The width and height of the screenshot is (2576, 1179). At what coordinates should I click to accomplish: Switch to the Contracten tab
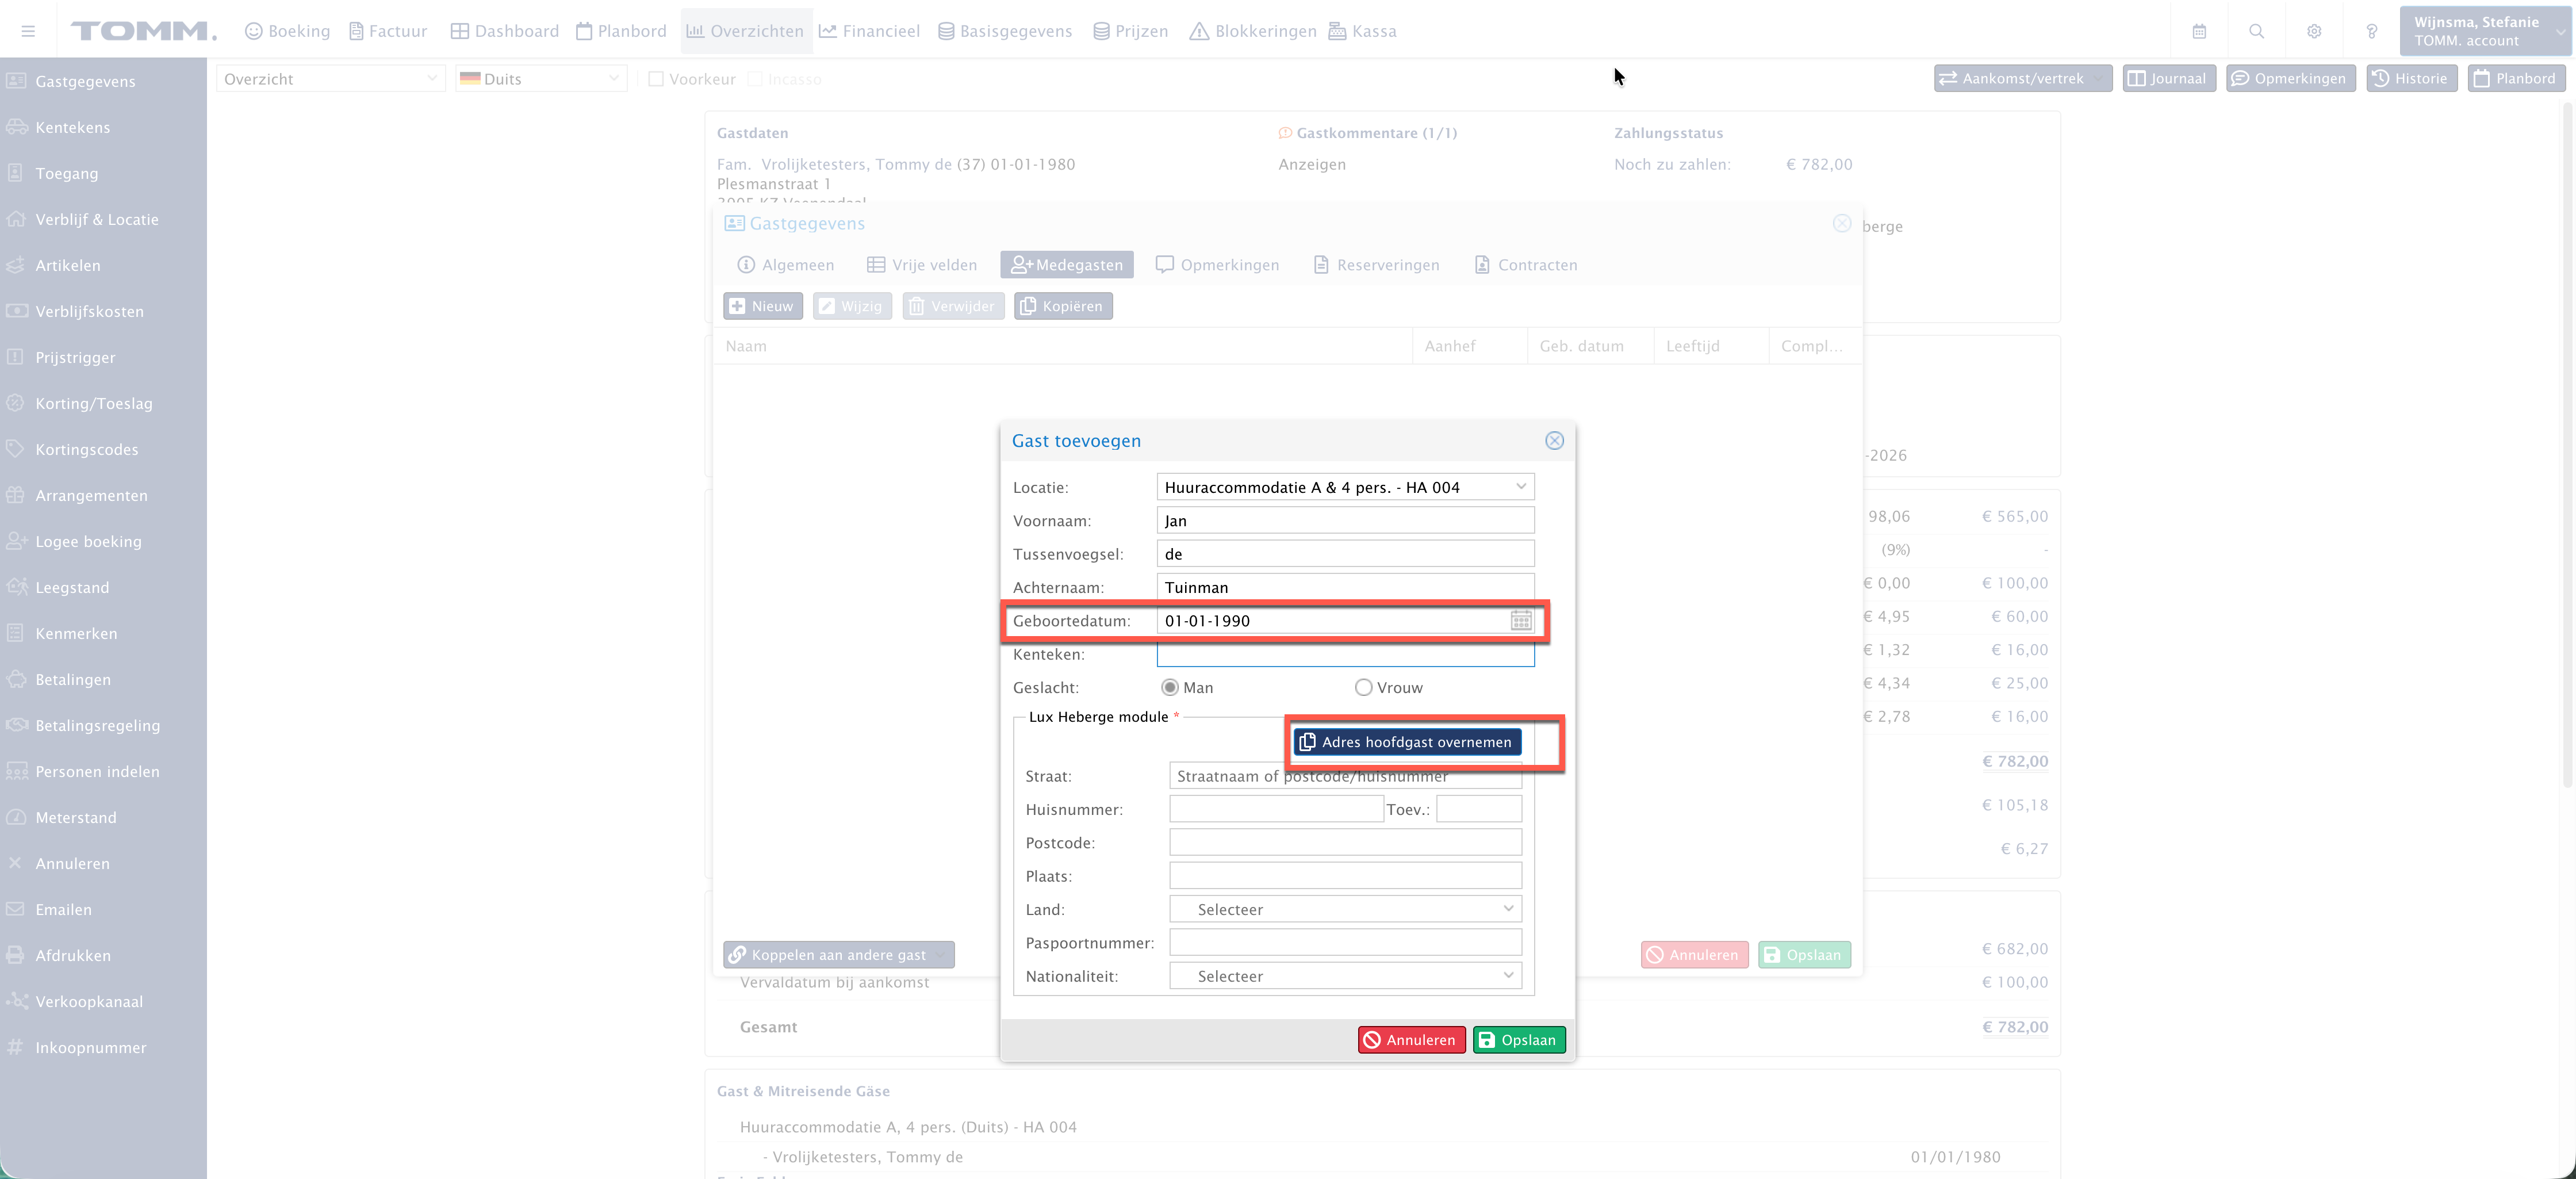coord(1526,265)
